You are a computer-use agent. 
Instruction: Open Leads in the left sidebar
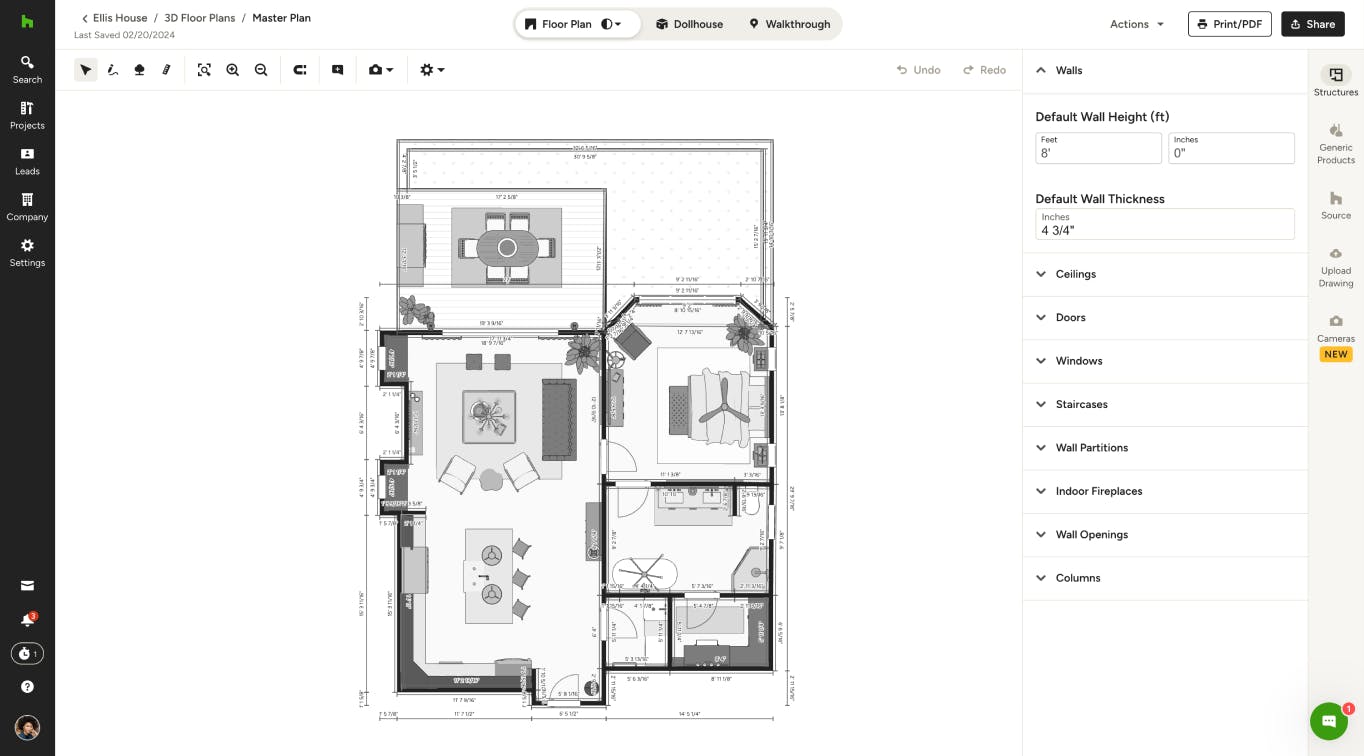tap(27, 161)
